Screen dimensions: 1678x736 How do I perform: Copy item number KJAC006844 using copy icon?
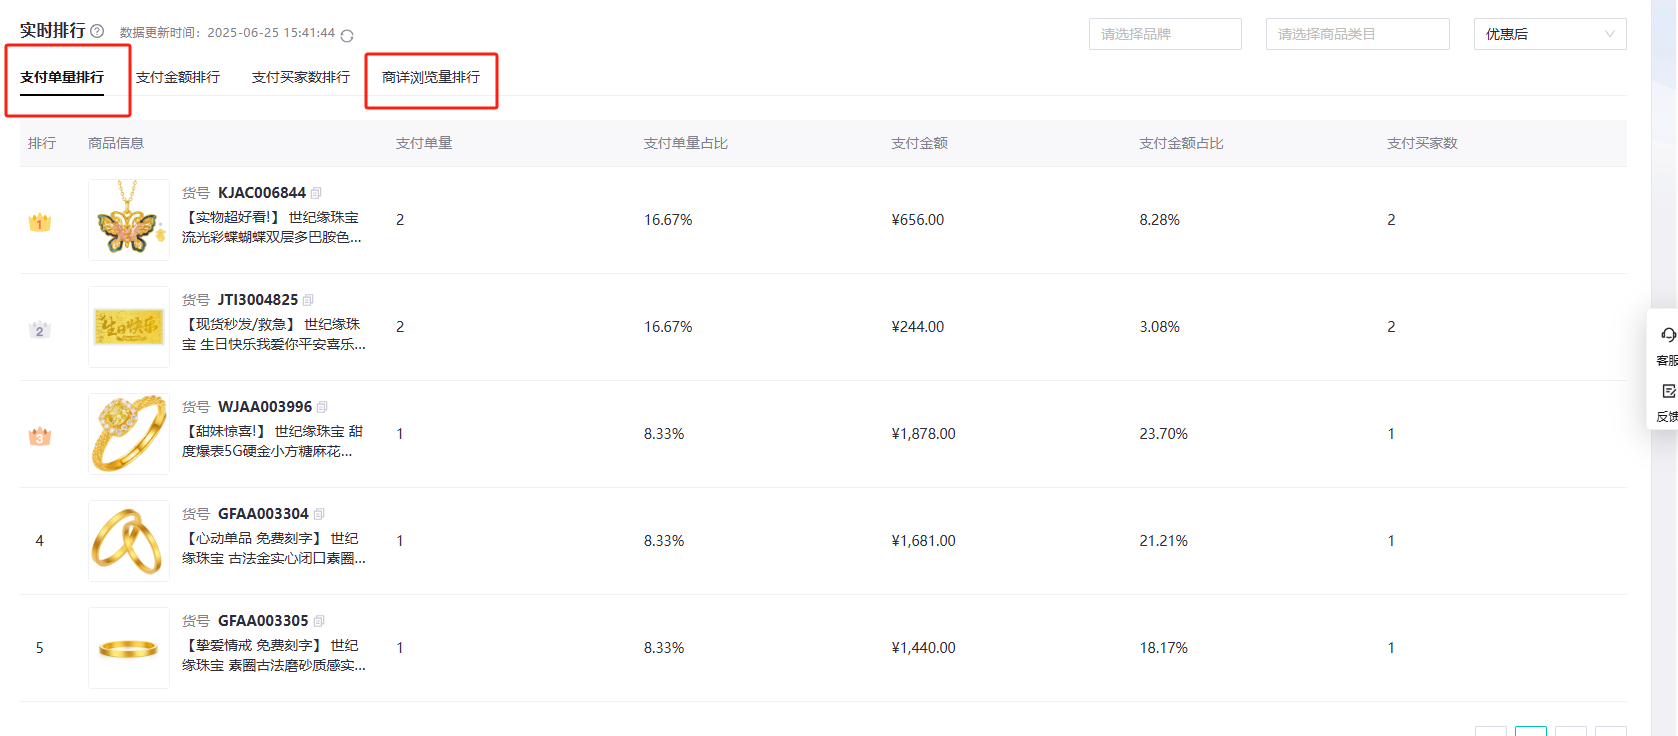pyautogui.click(x=316, y=193)
